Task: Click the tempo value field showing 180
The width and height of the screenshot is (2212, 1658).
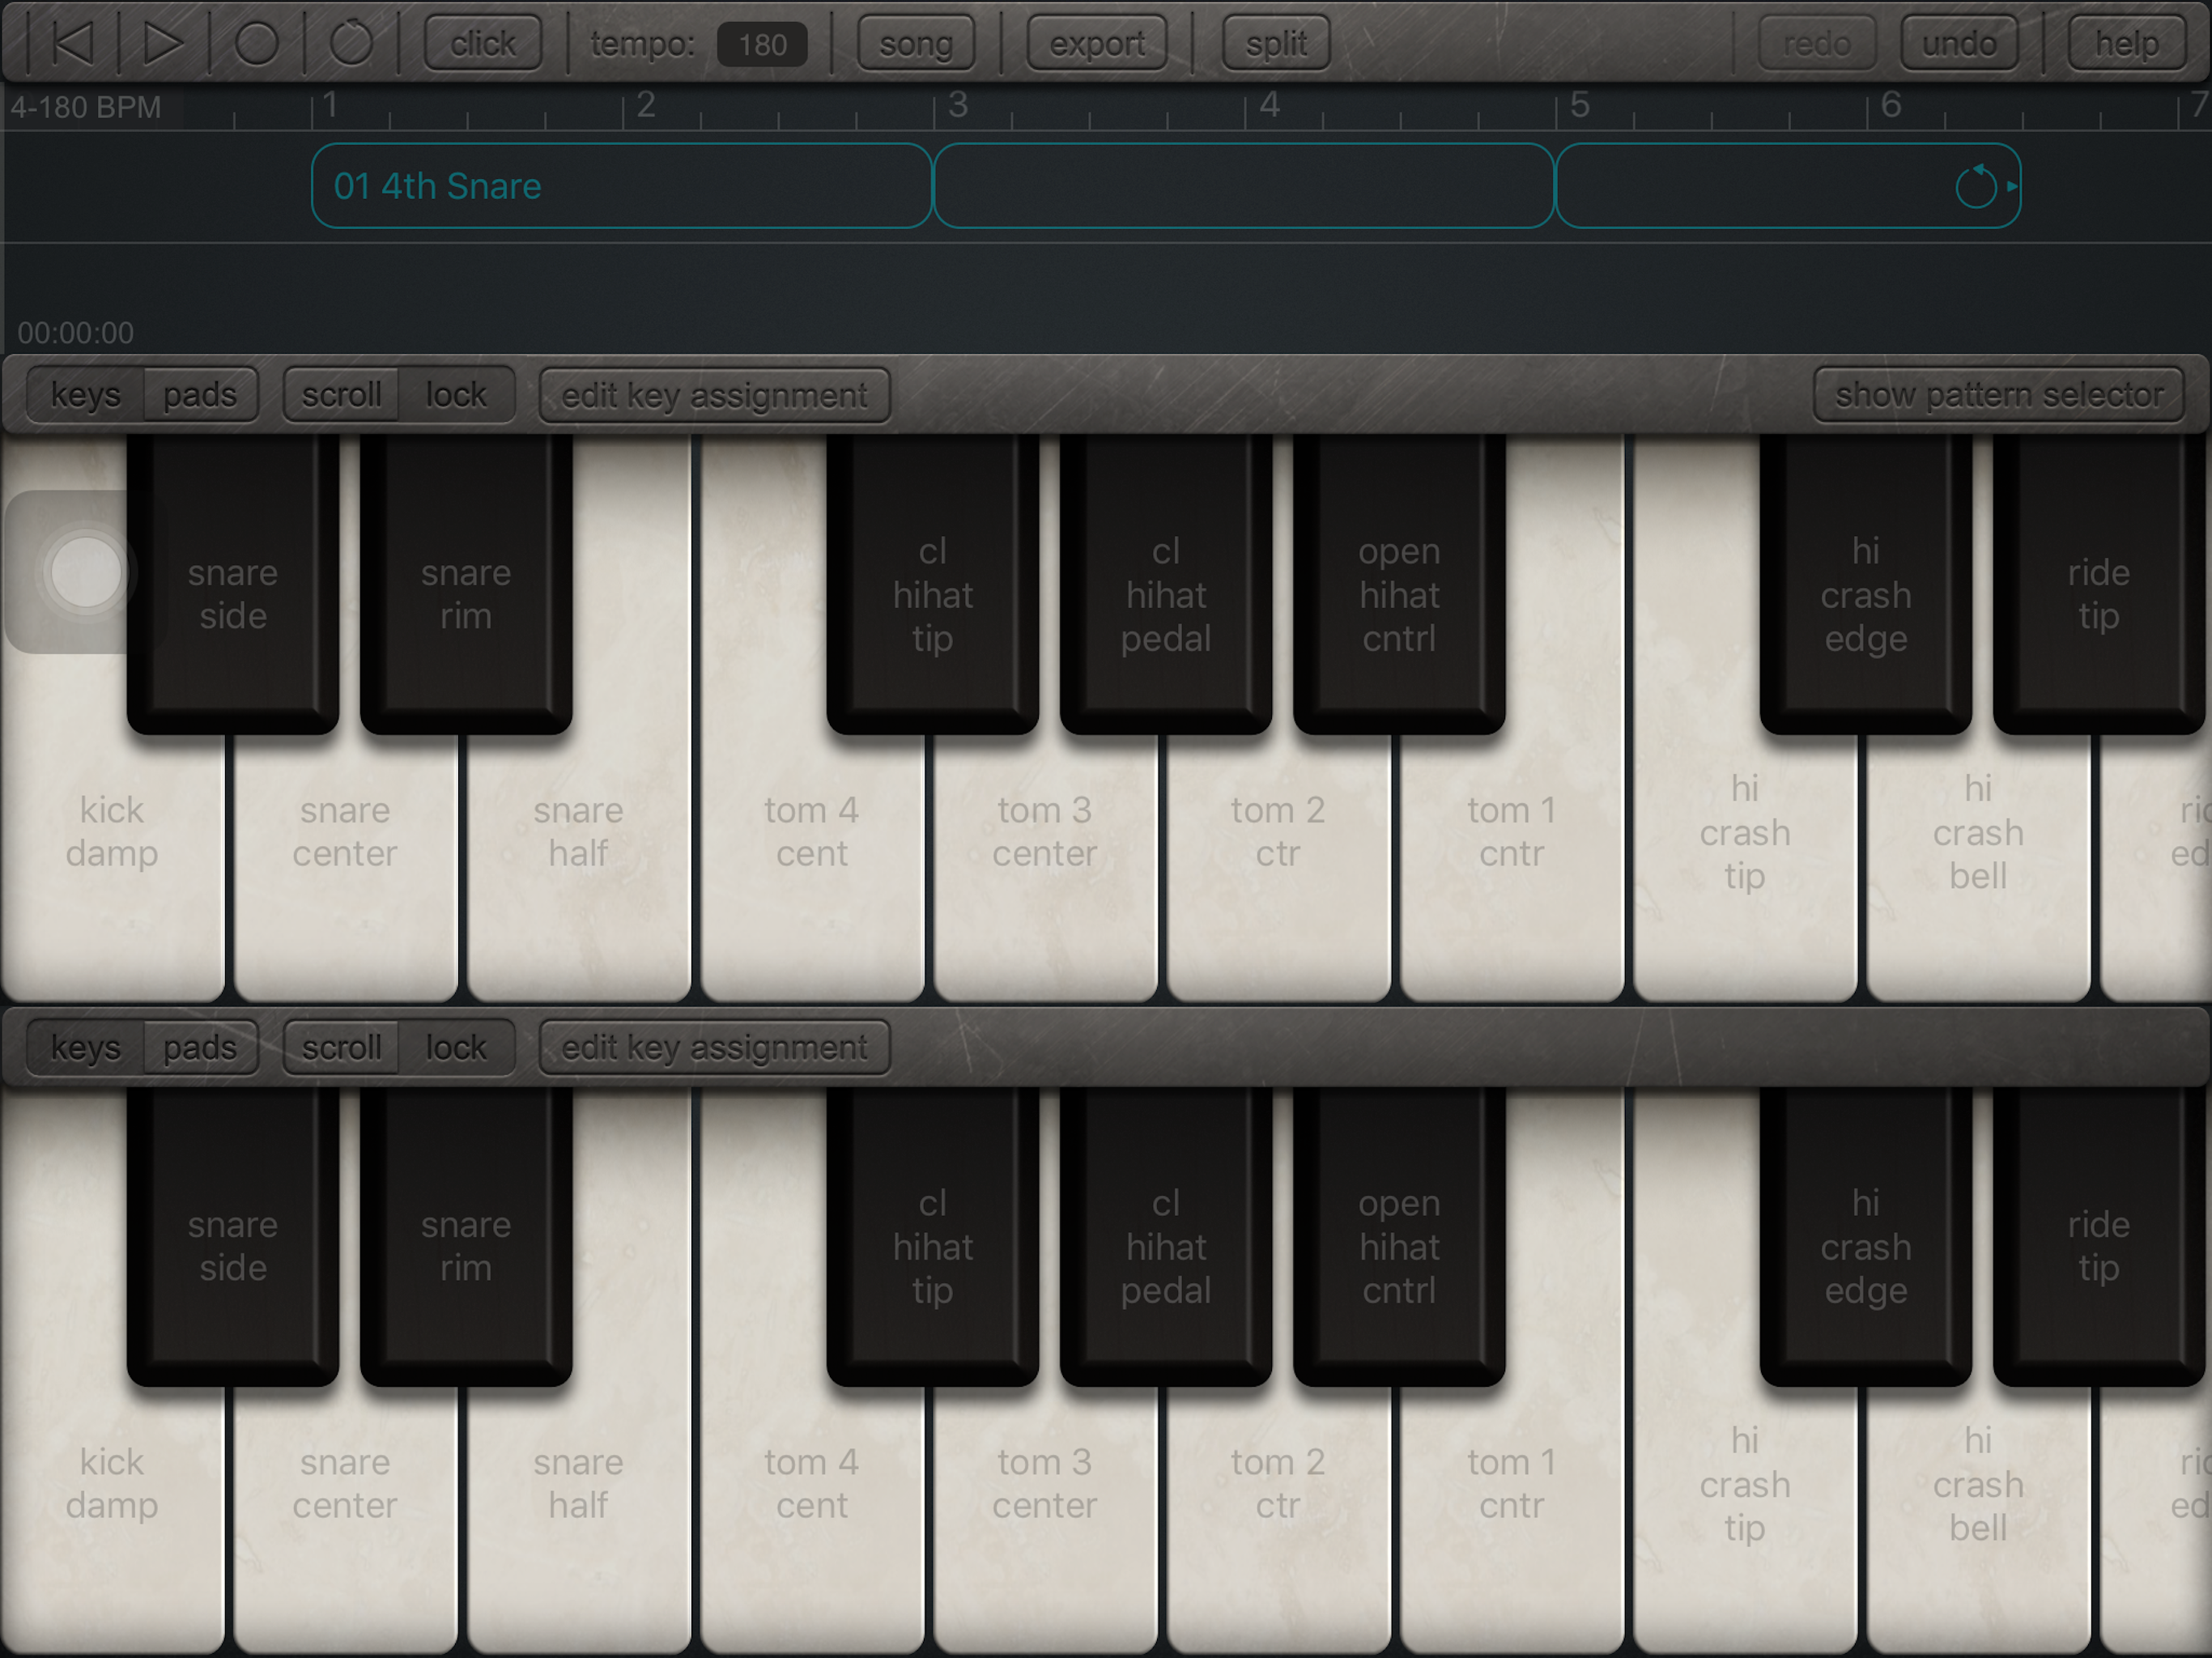Action: (762, 44)
